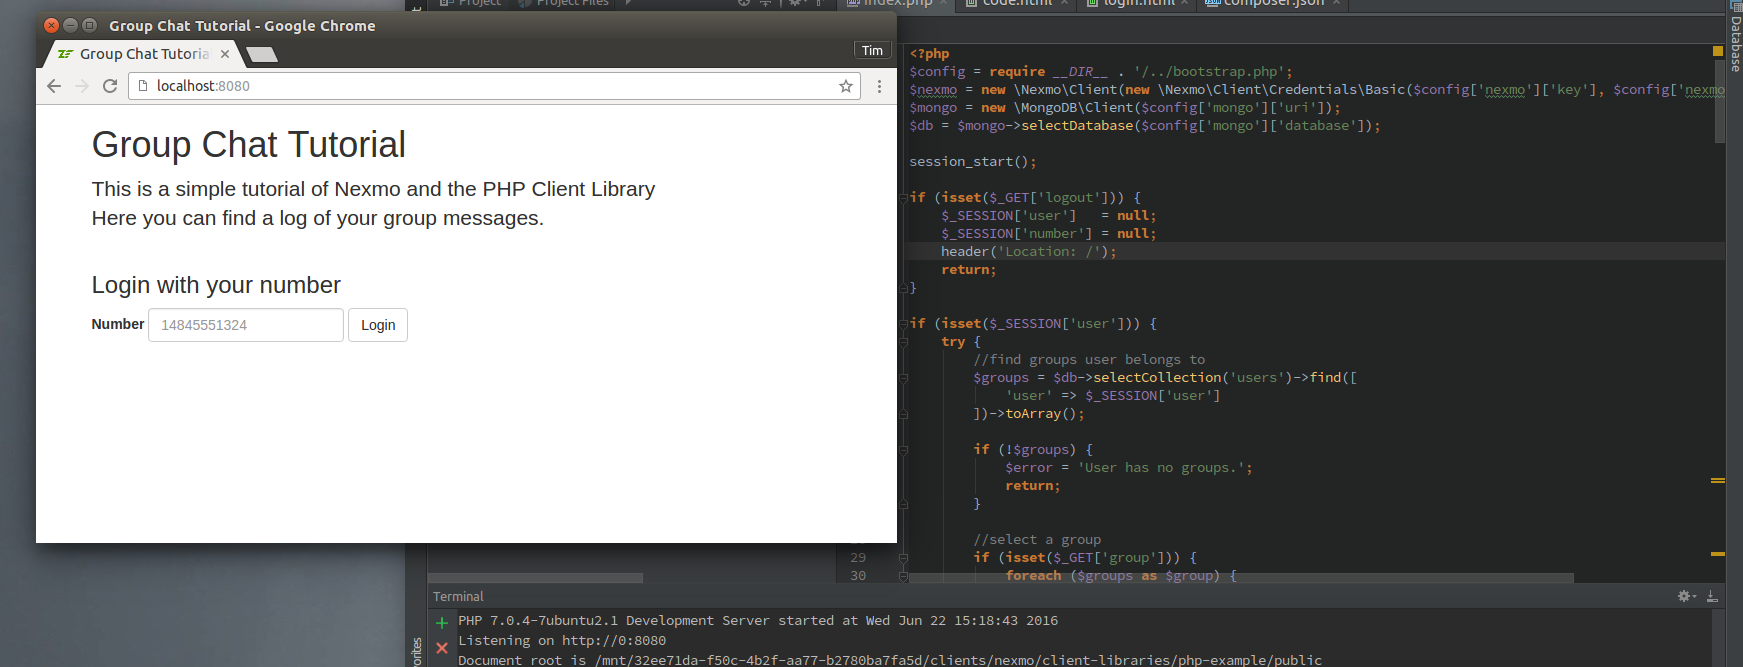Image resolution: width=1743 pixels, height=667 pixels.
Task: Click Chrome's forward navigation arrow
Action: (82, 86)
